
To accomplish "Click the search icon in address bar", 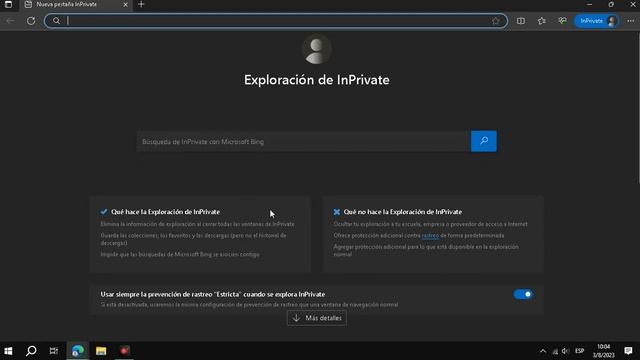I will pyautogui.click(x=56, y=21).
